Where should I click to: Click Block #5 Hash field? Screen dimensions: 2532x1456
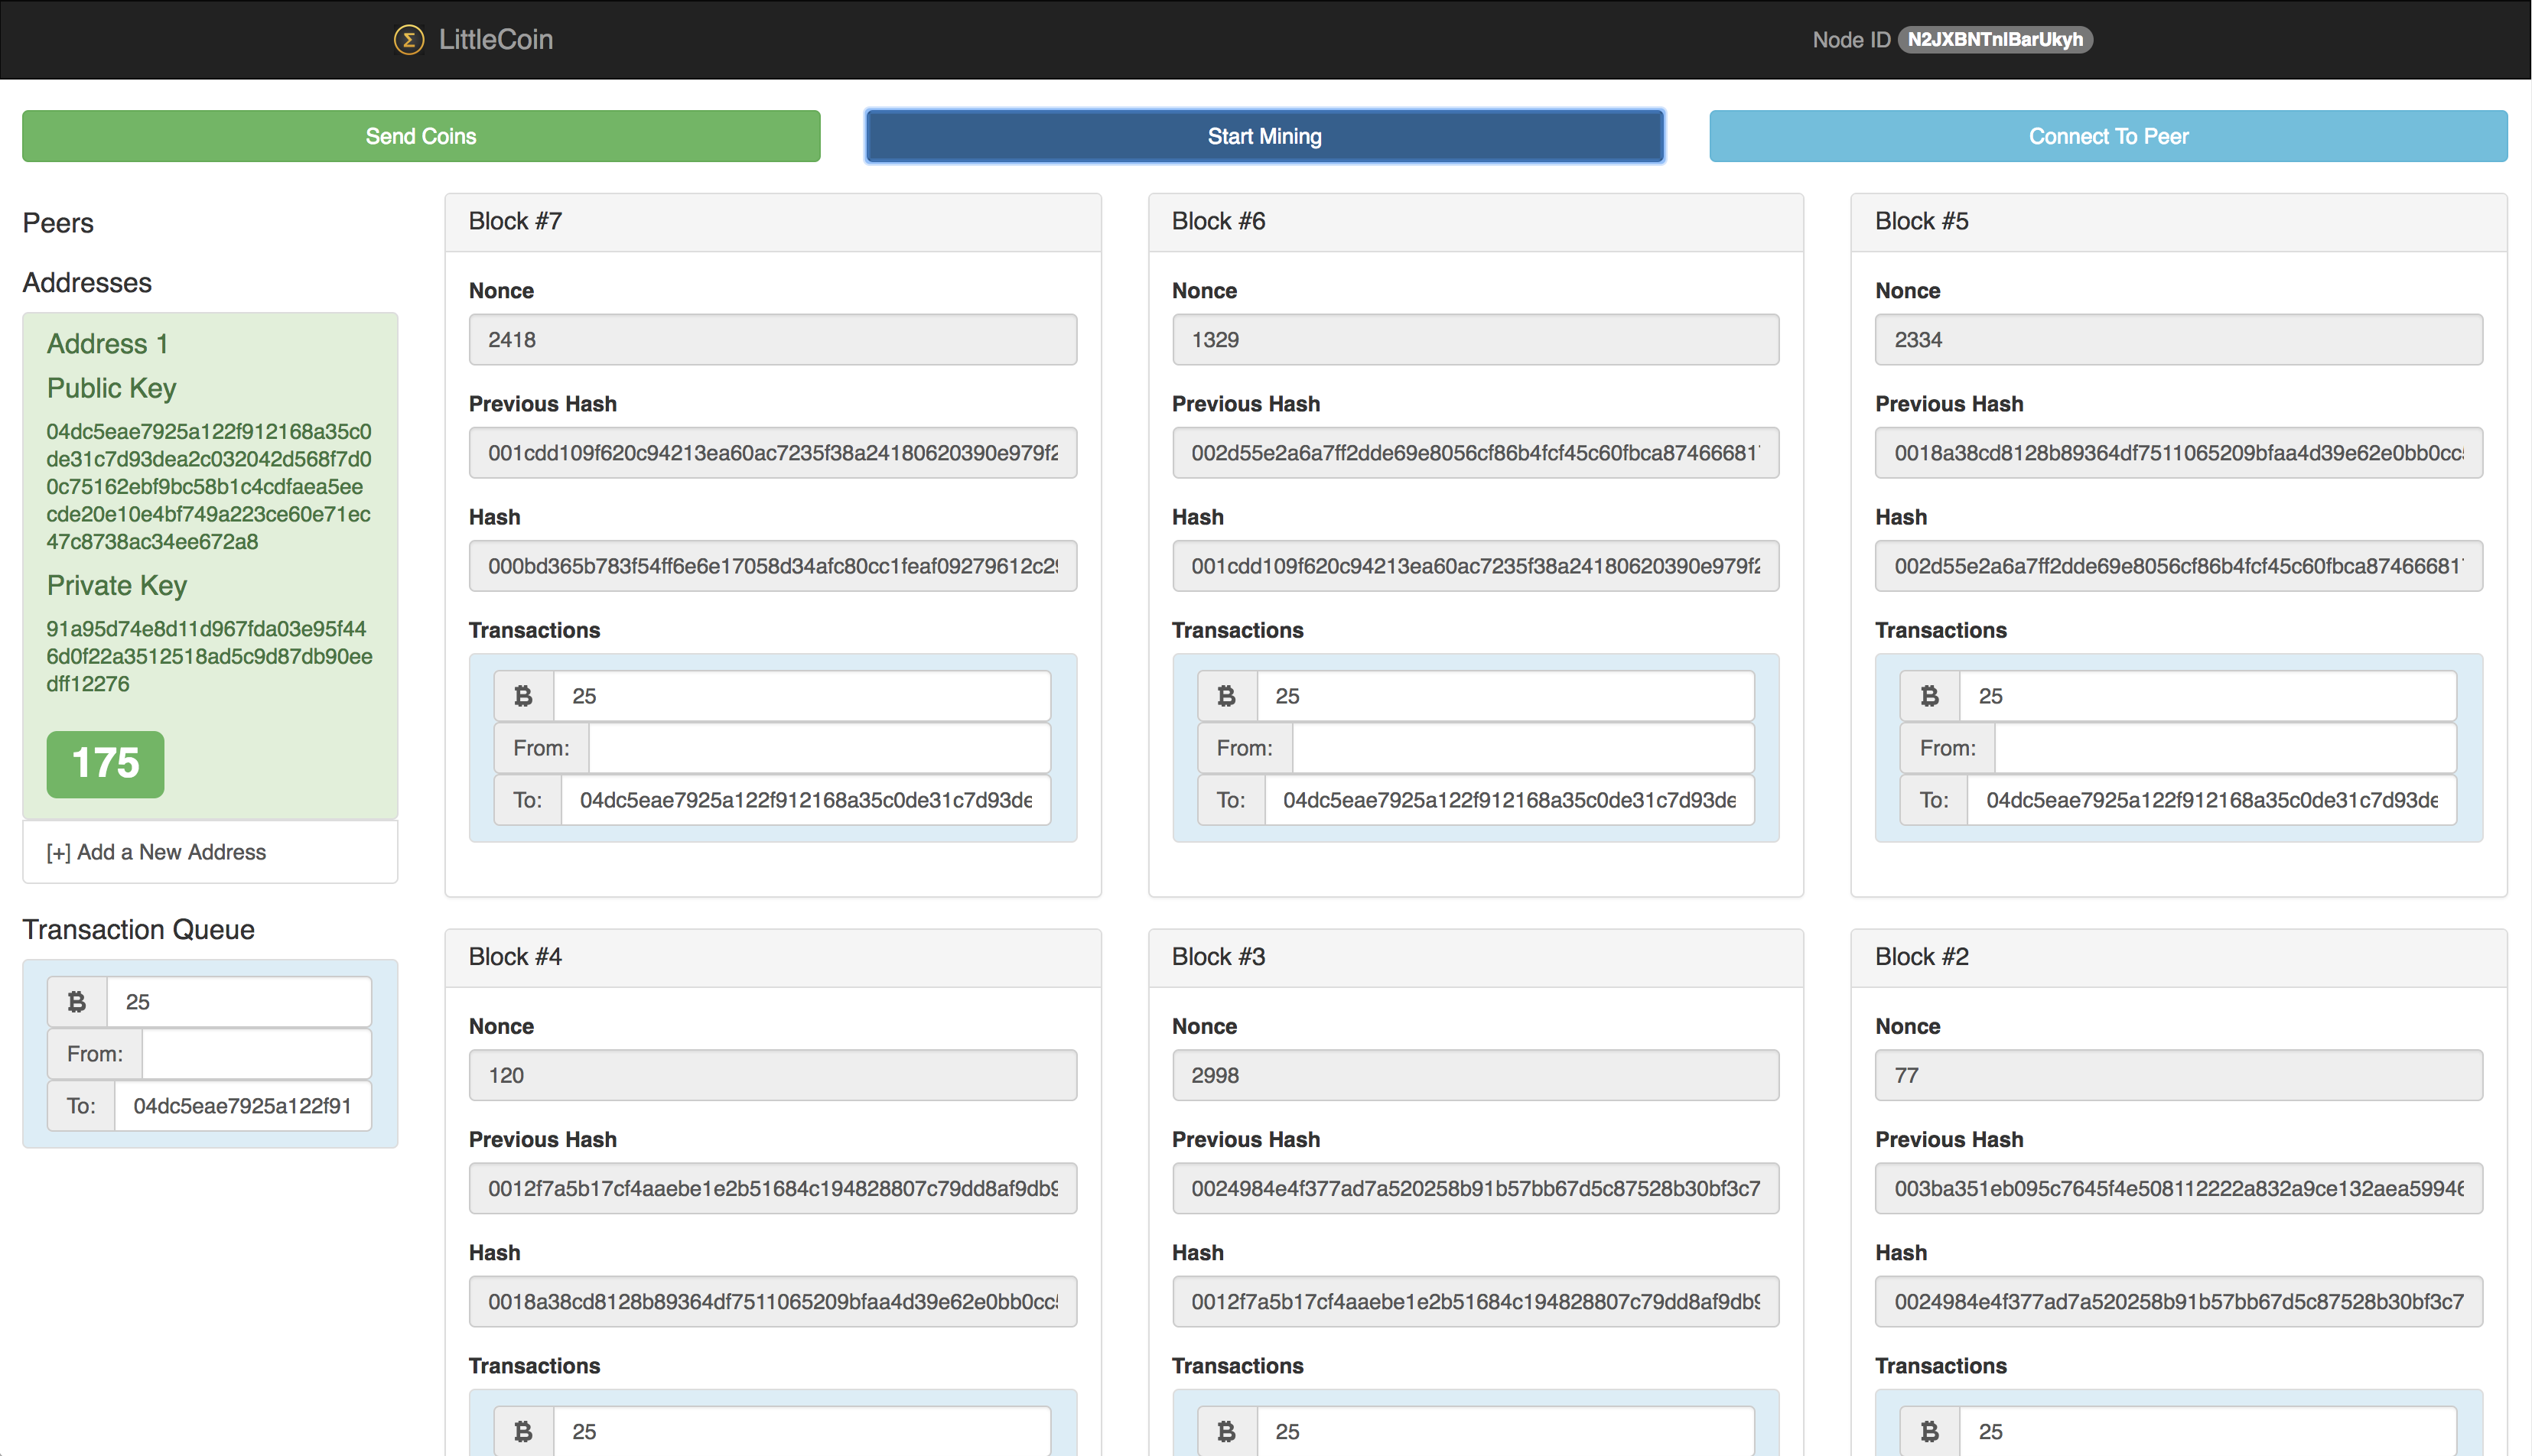pos(2178,566)
